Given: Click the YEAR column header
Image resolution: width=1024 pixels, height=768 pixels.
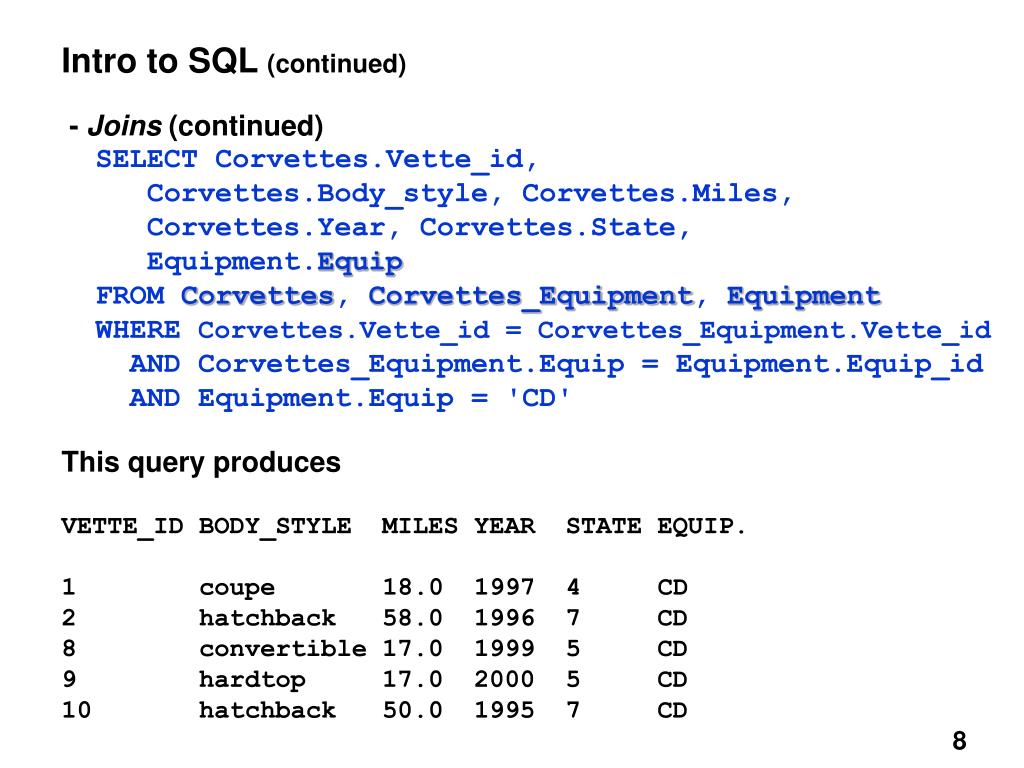Looking at the screenshot, I should [x=504, y=526].
